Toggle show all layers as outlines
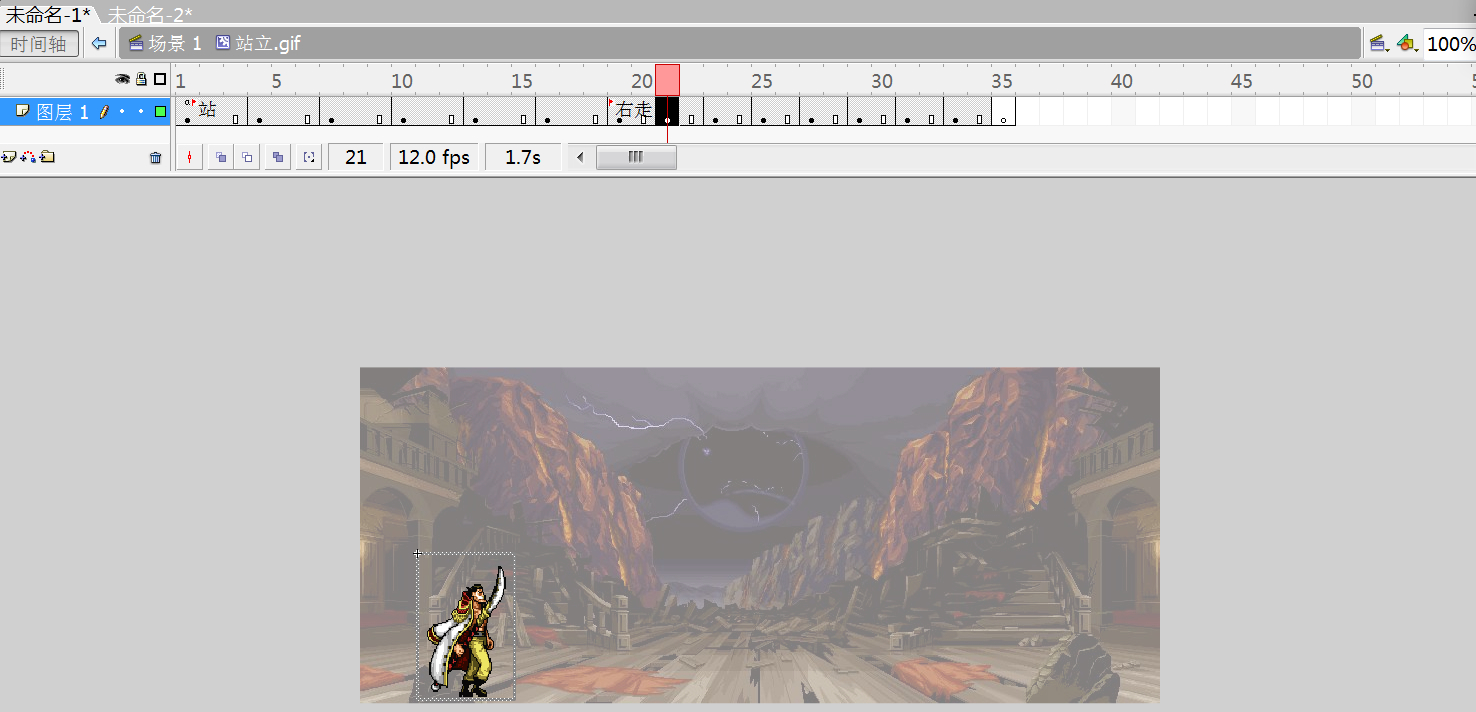Viewport: 1476px width, 712px height. pos(160,79)
